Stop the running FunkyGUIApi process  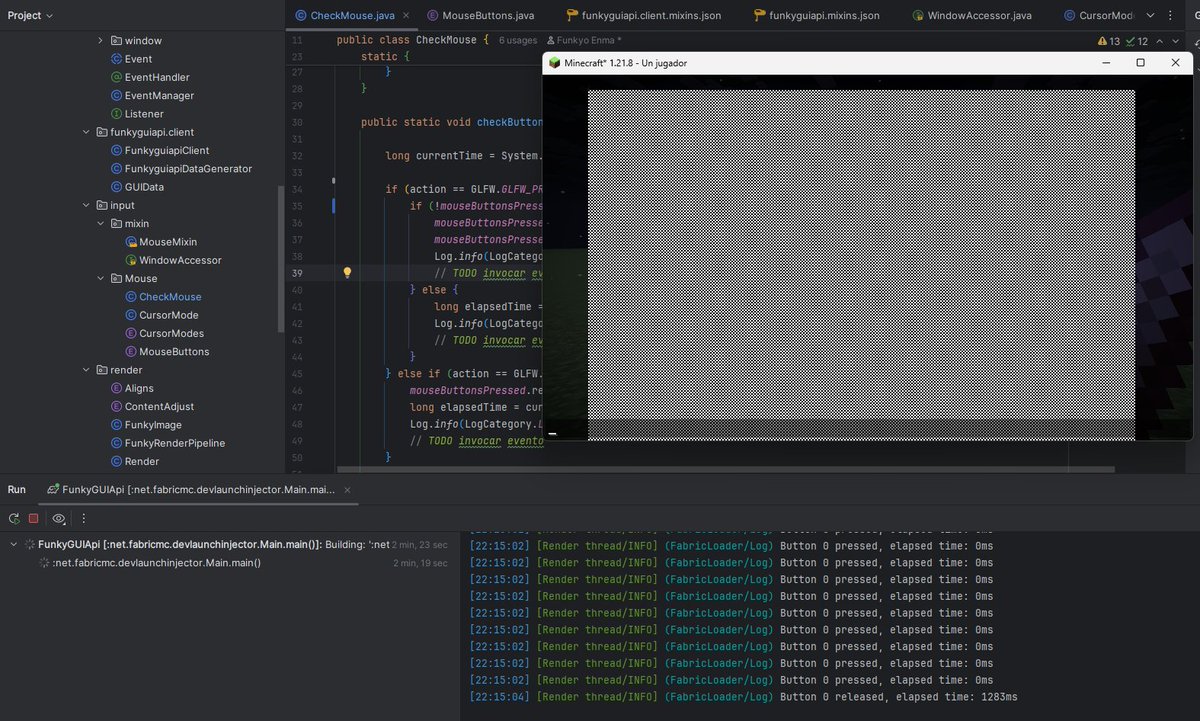pyautogui.click(x=33, y=518)
